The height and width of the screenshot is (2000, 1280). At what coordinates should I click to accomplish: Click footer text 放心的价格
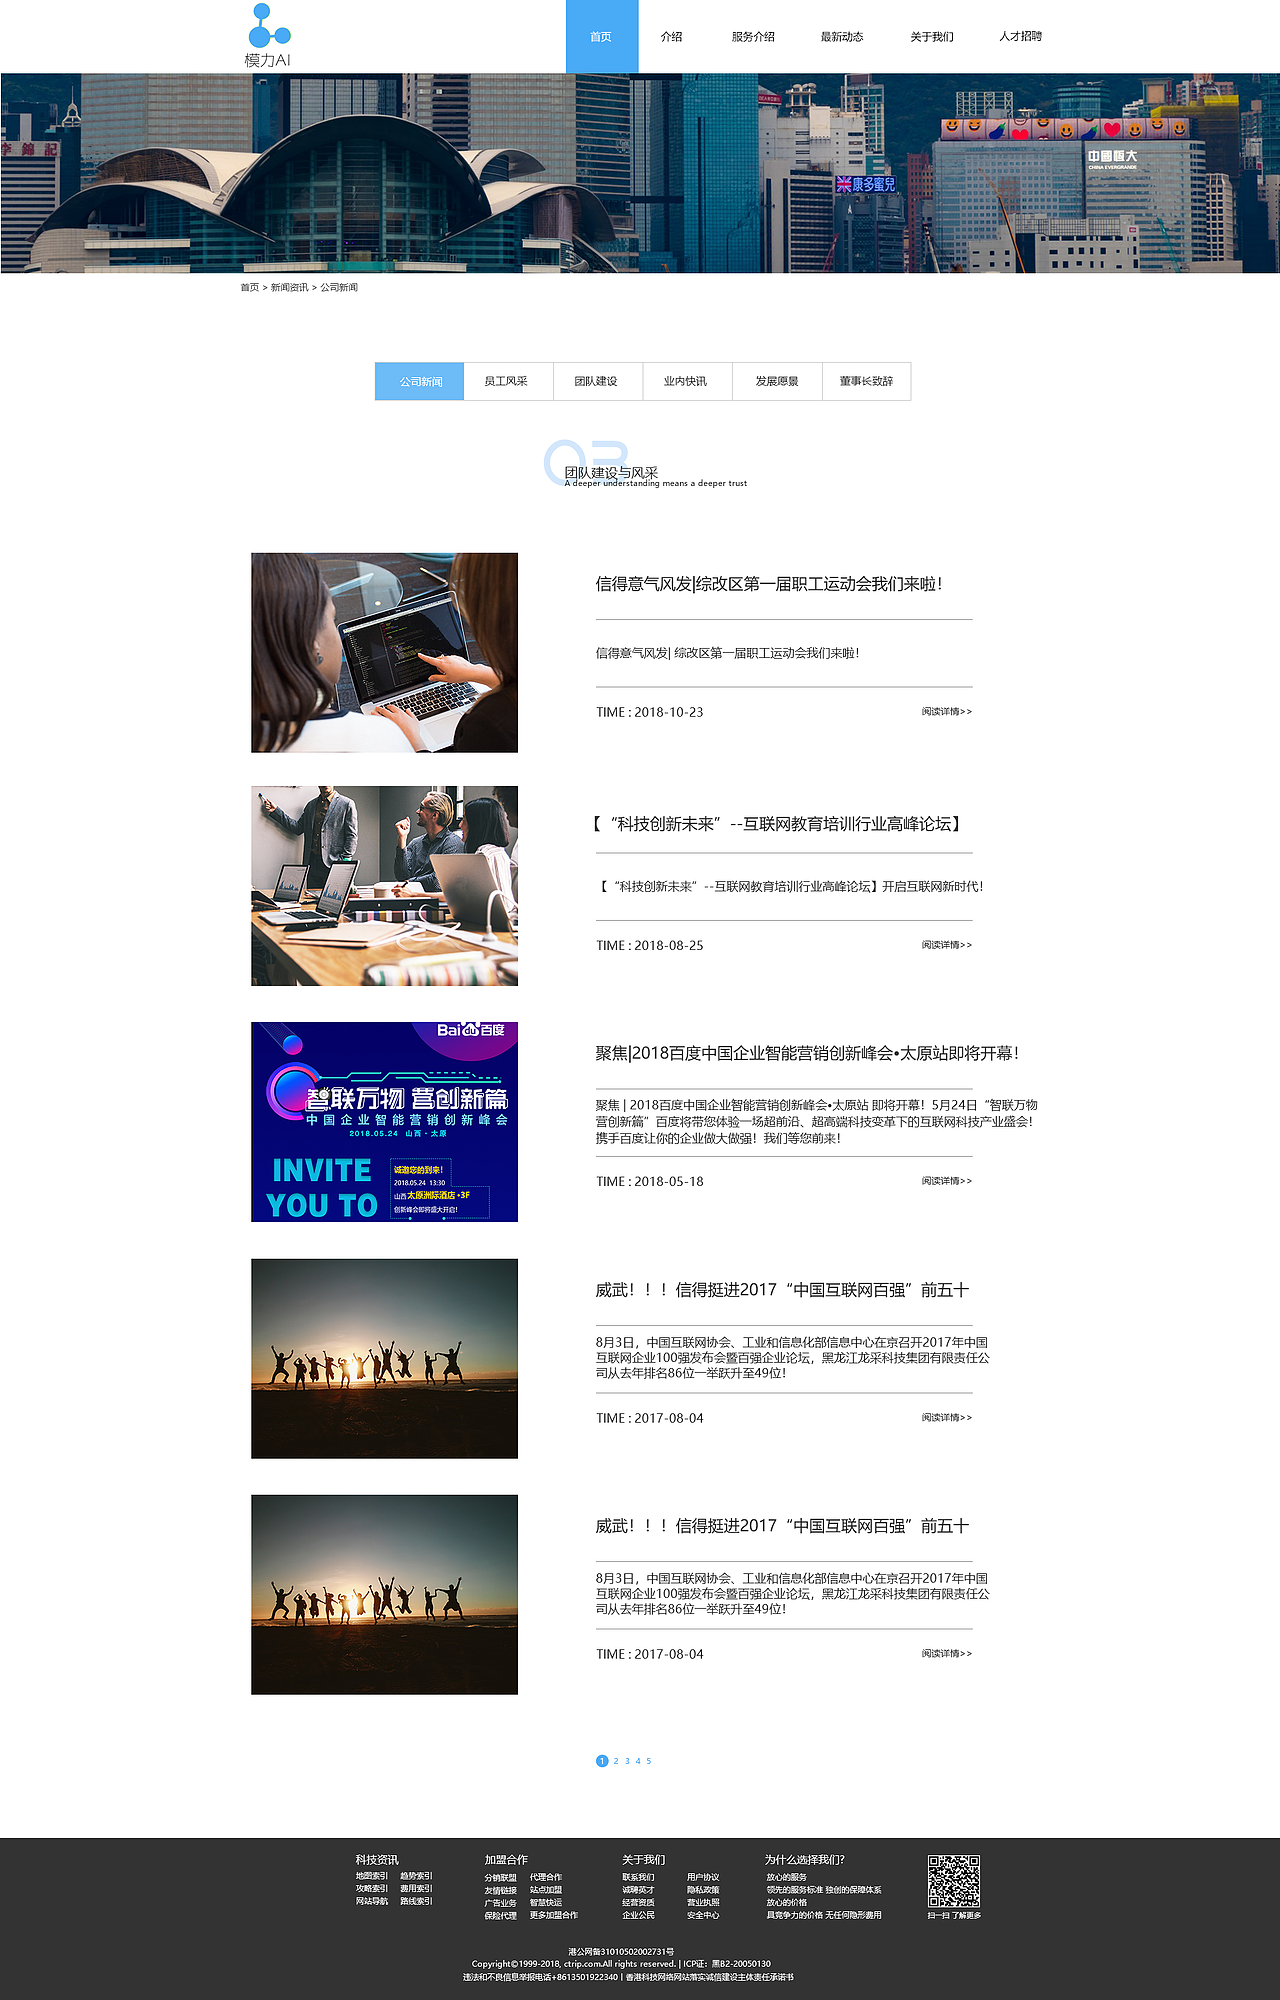[787, 1903]
